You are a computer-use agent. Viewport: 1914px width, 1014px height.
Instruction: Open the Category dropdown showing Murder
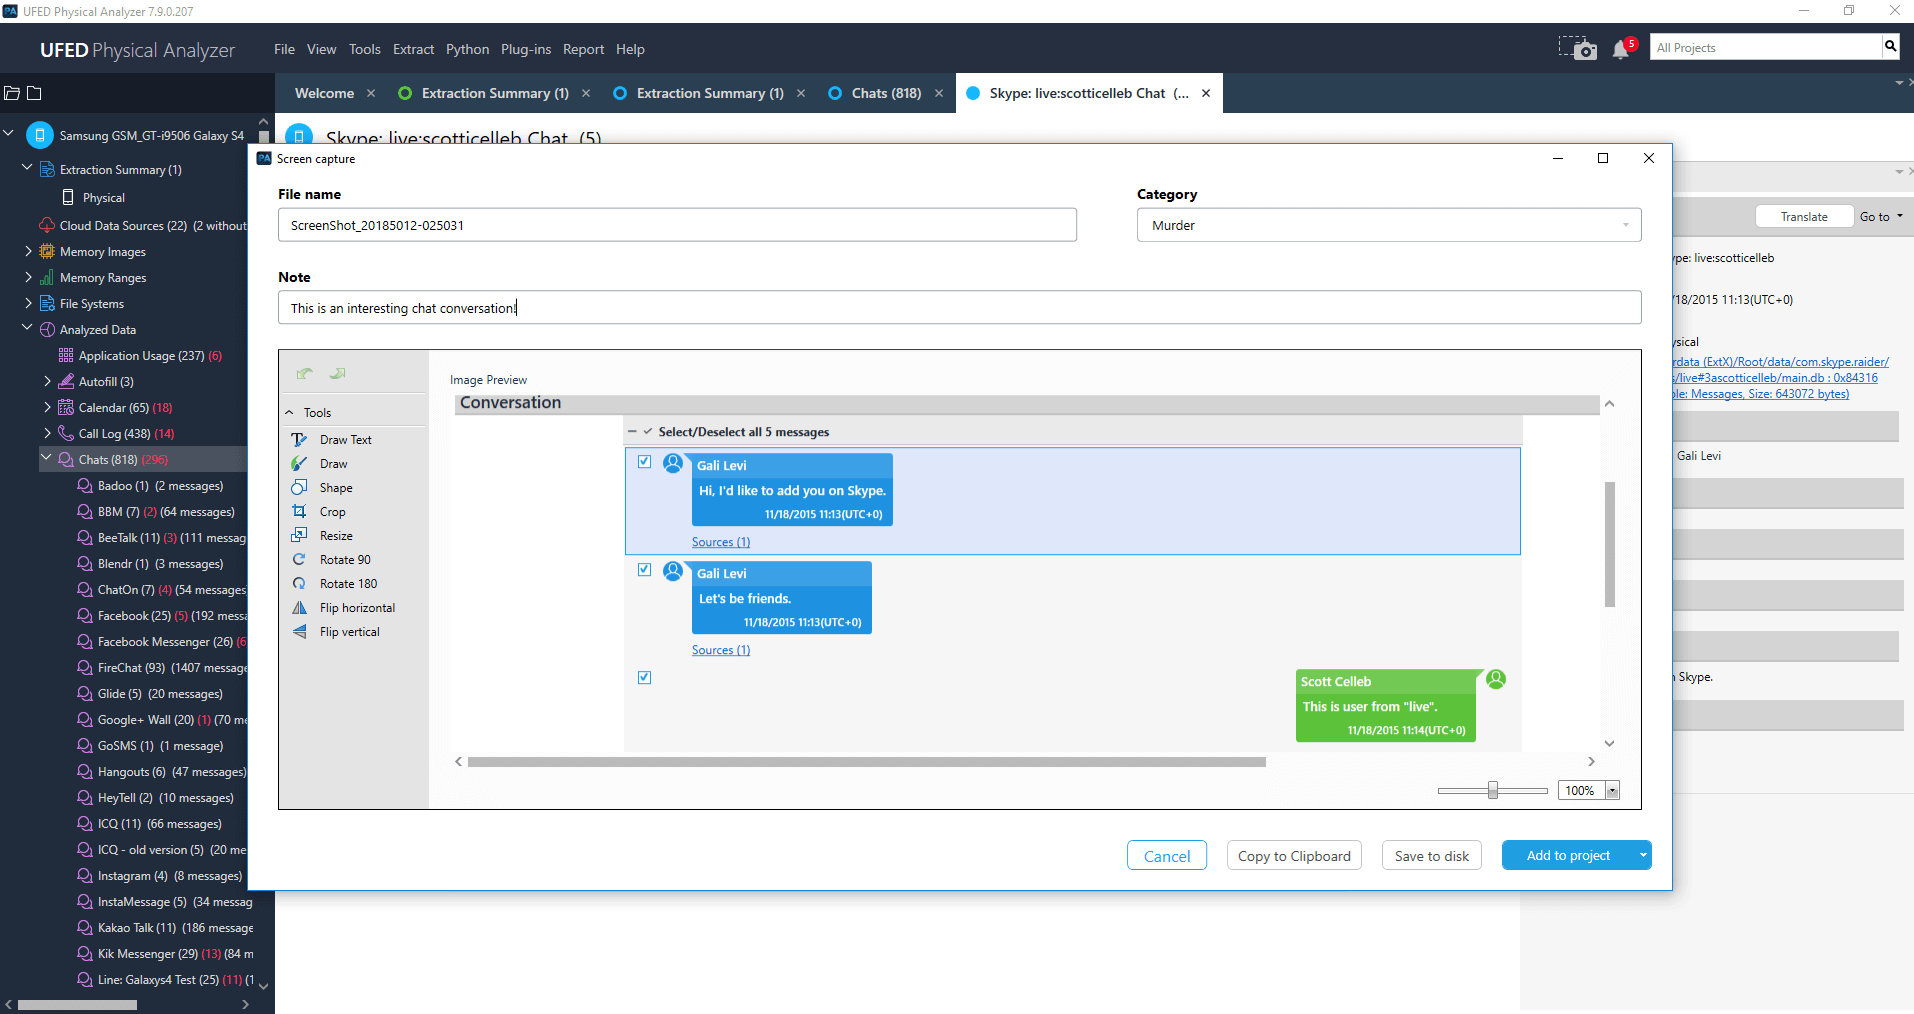pyautogui.click(x=1389, y=225)
